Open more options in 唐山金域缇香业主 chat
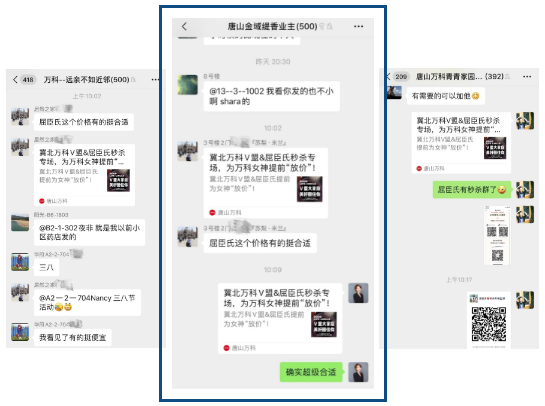545x406 pixels. (358, 26)
